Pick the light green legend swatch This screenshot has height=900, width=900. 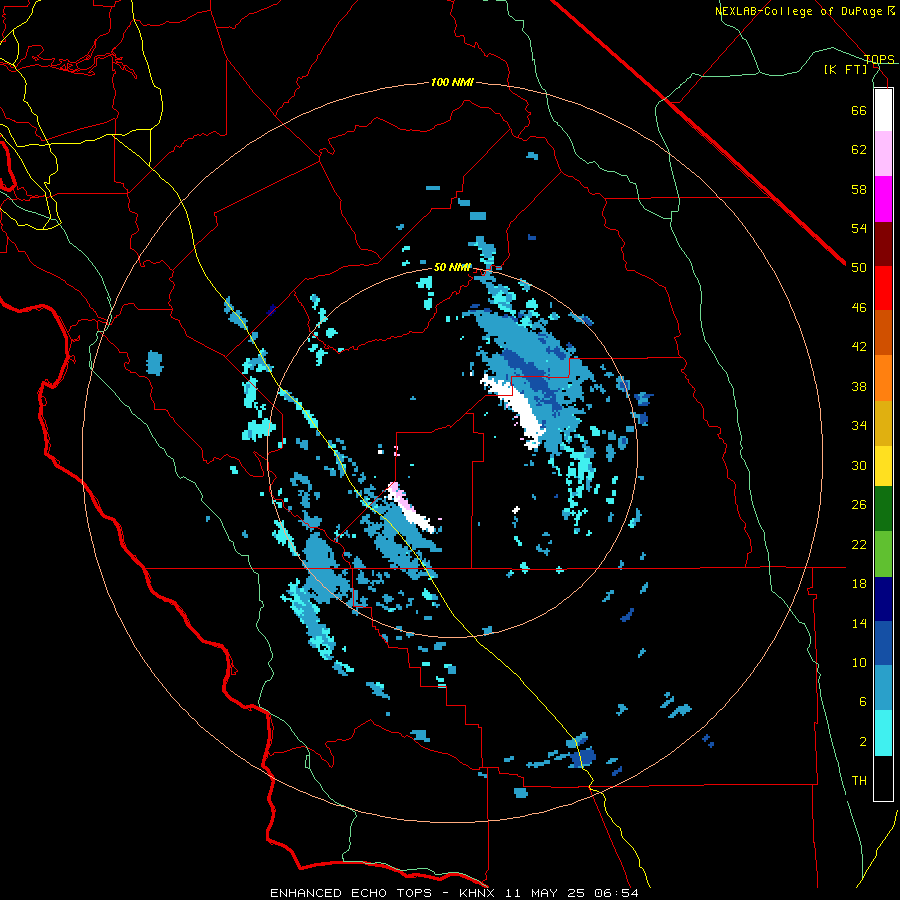pyautogui.click(x=883, y=554)
